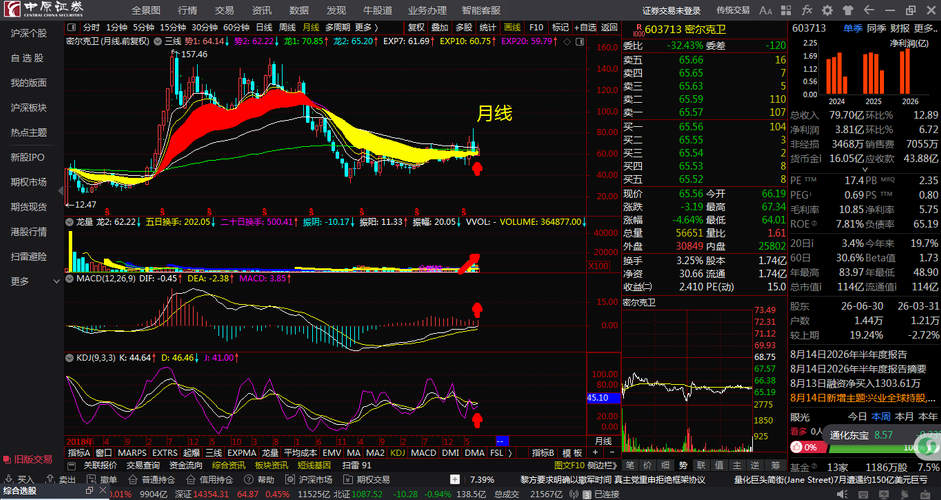Go back with the left arrow icon

click(x=868, y=10)
